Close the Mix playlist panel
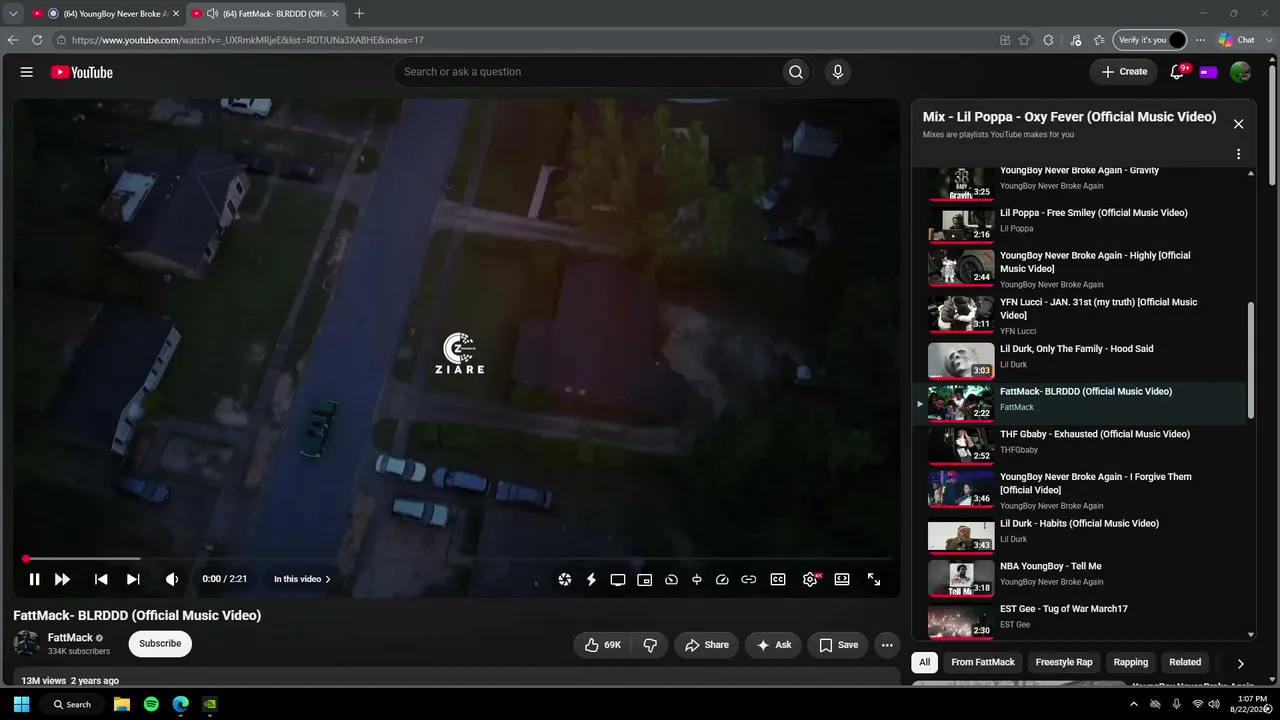1280x720 pixels. point(1238,124)
